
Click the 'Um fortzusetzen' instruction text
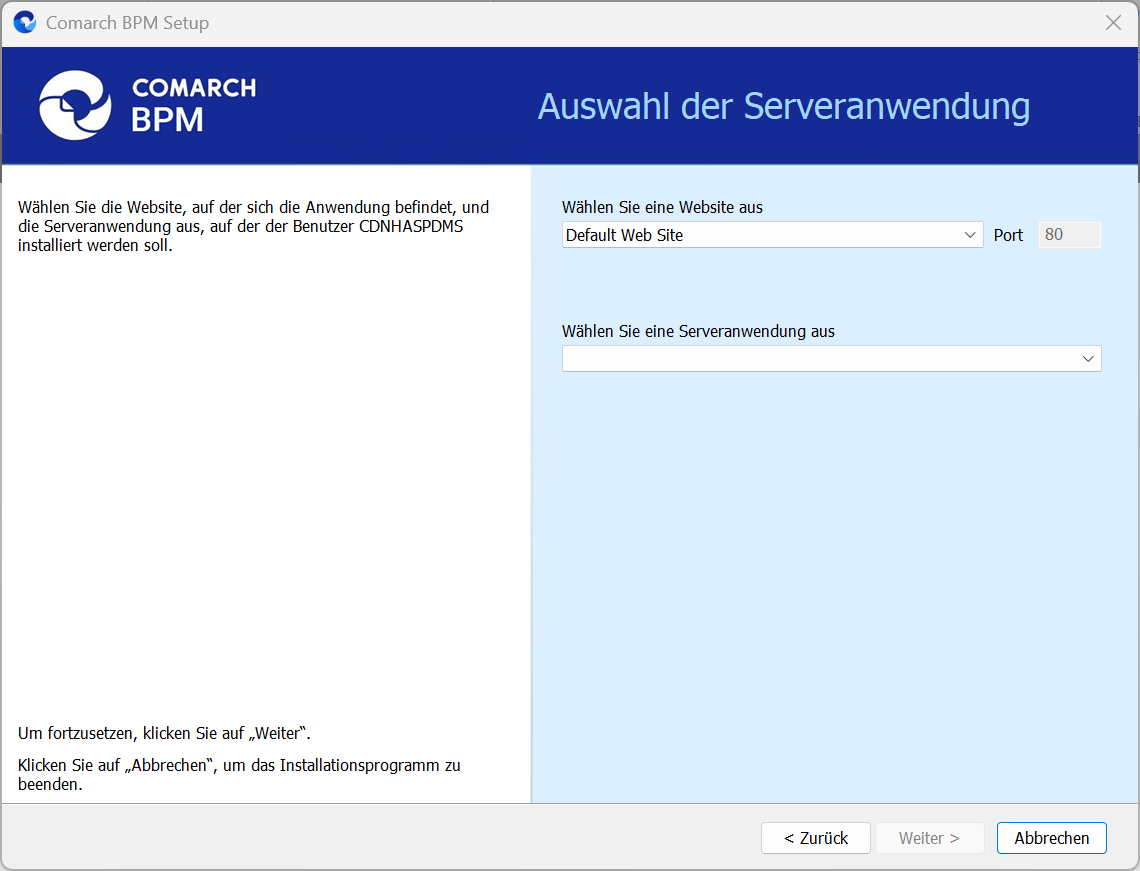coord(164,733)
